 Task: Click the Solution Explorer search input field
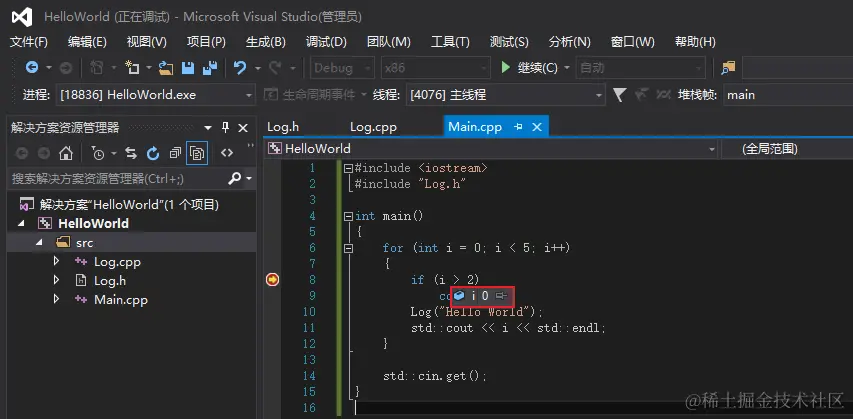click(118, 178)
